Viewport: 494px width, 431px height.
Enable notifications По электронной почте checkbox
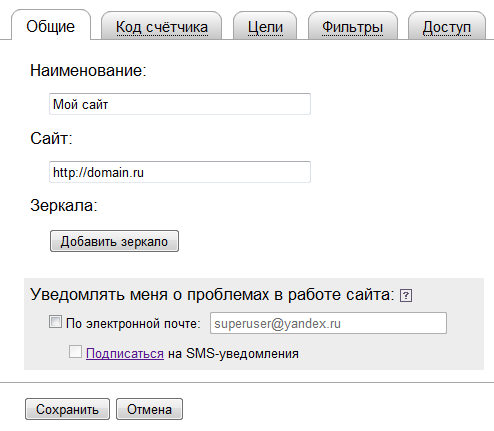(55, 322)
